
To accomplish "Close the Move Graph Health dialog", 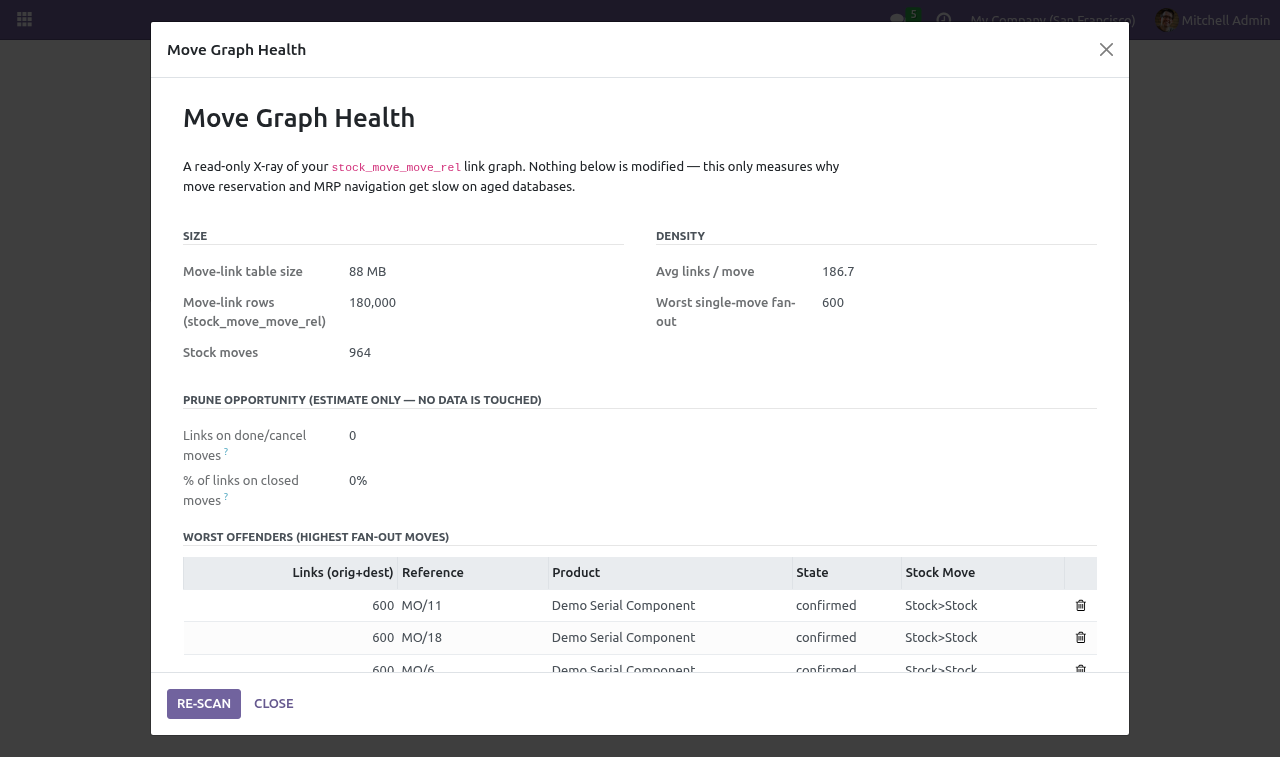I will tap(1106, 50).
